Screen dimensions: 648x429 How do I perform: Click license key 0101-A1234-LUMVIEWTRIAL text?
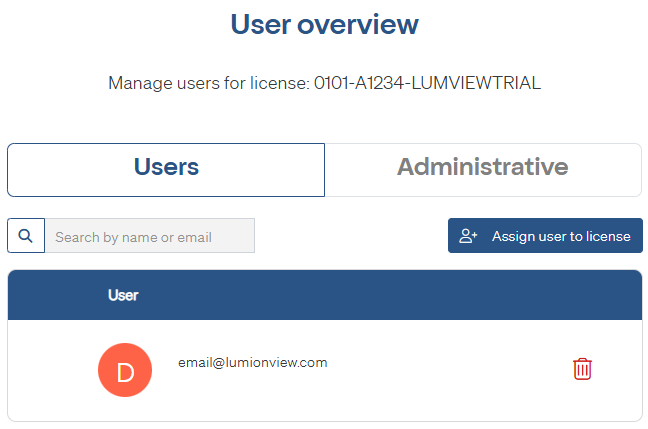coord(427,83)
